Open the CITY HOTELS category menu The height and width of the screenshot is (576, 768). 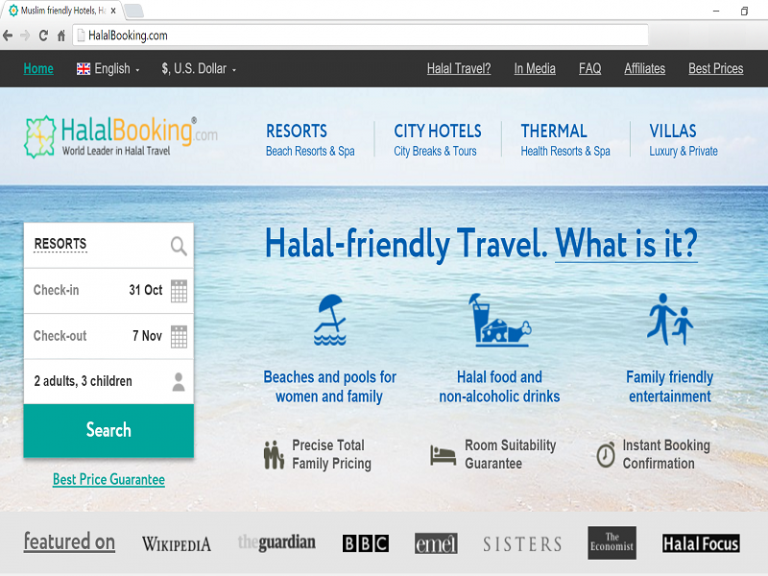tap(437, 140)
